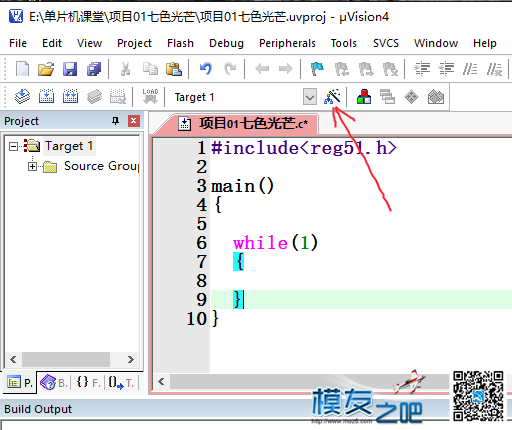
Task: Save the current file with floppy icon
Action: pos(70,69)
